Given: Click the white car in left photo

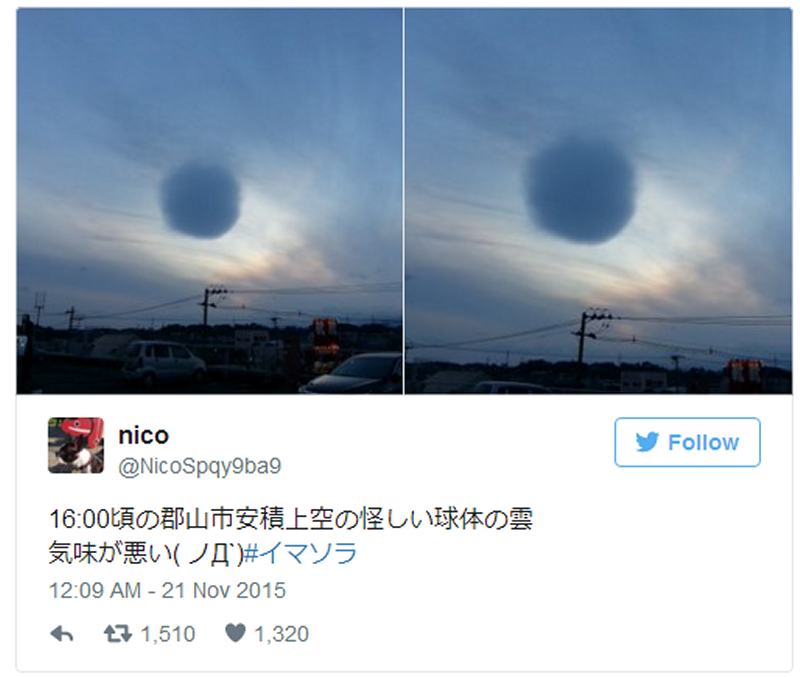Looking at the screenshot, I should (x=164, y=361).
